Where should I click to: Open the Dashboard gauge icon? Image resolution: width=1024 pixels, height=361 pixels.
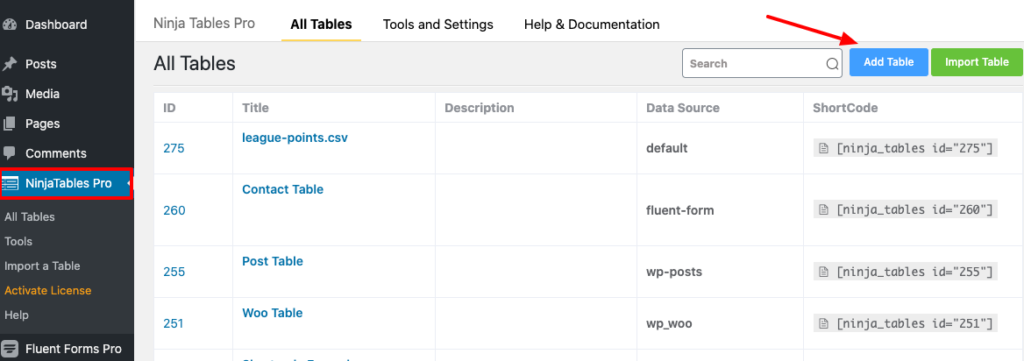(10, 25)
